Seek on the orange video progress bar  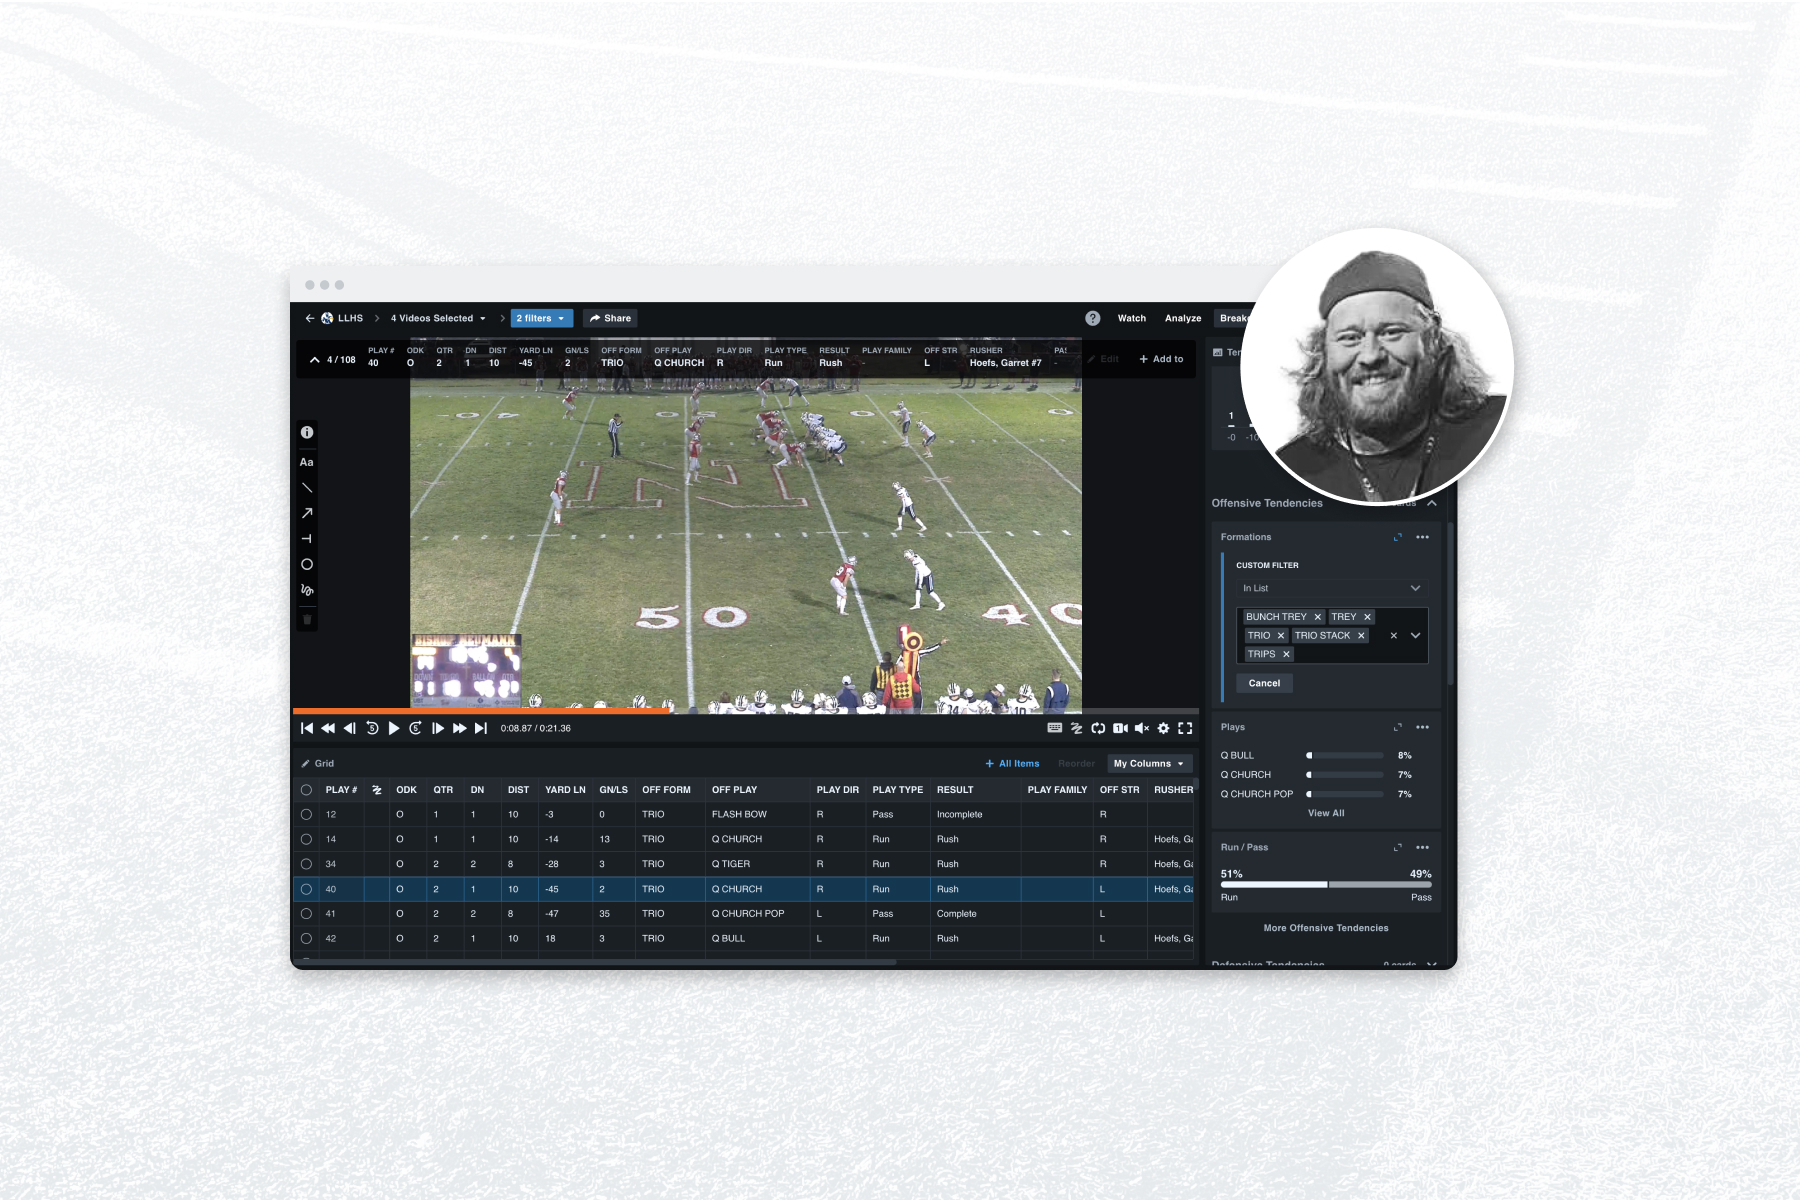tap(500, 711)
